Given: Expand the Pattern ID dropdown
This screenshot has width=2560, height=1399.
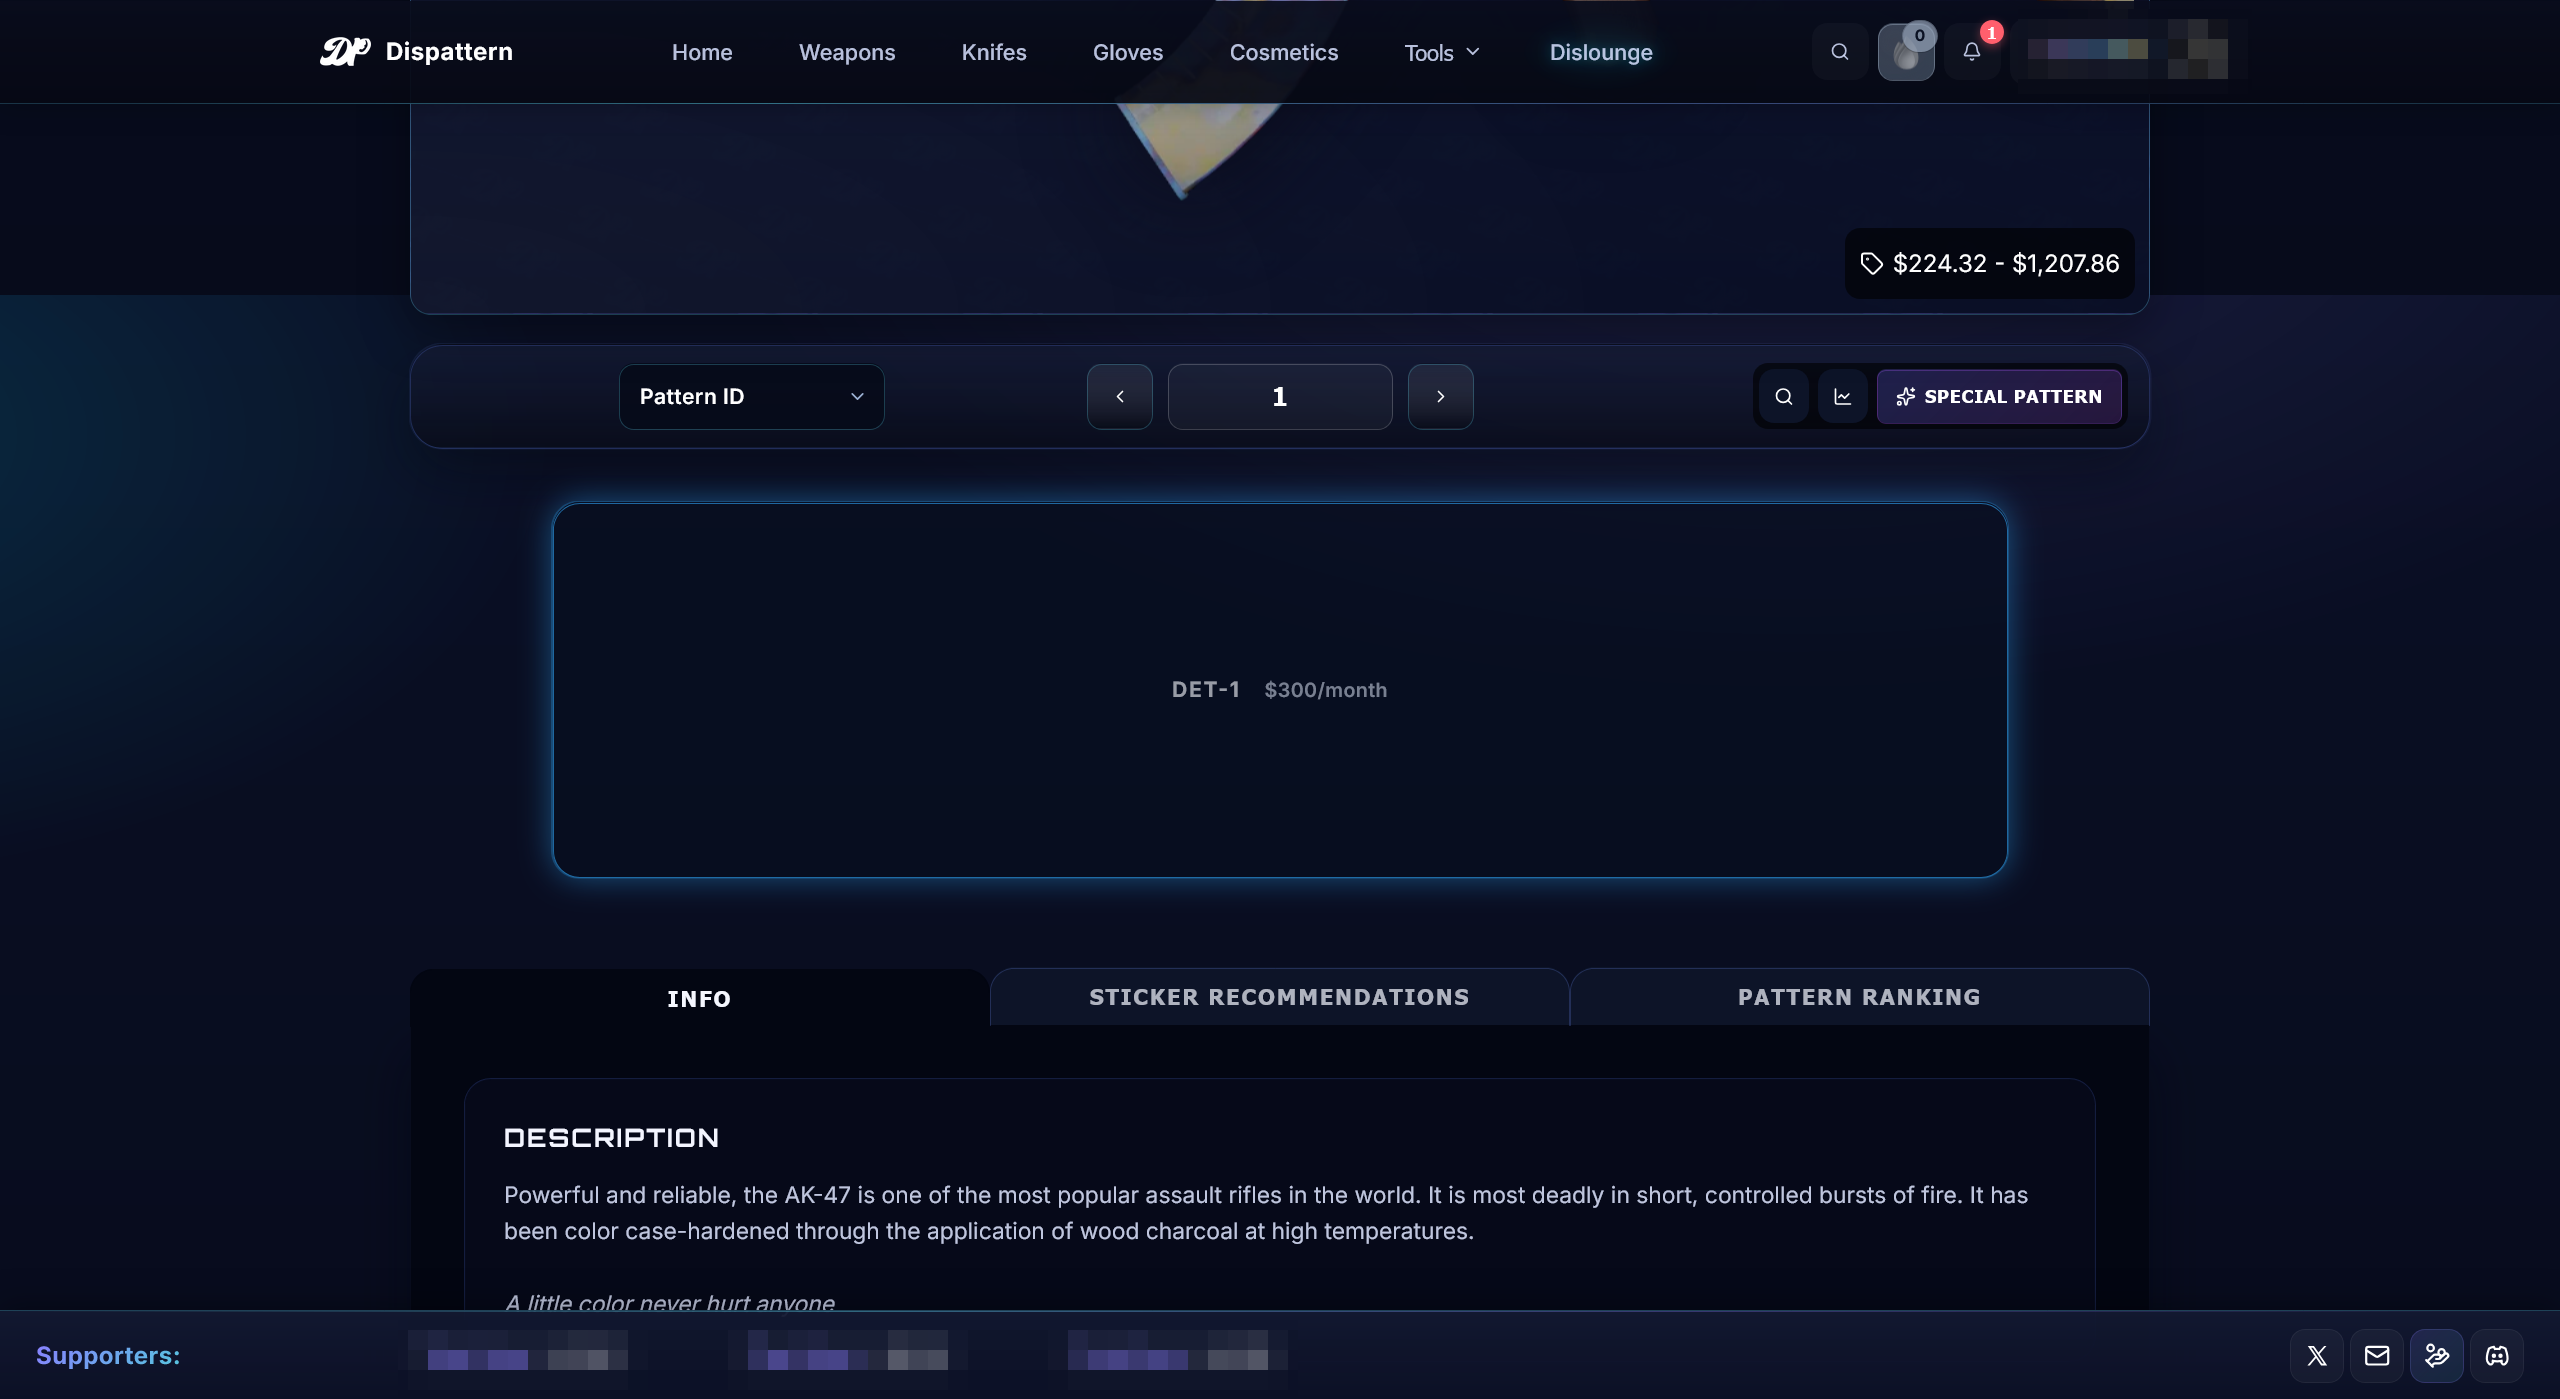Looking at the screenshot, I should 751,397.
